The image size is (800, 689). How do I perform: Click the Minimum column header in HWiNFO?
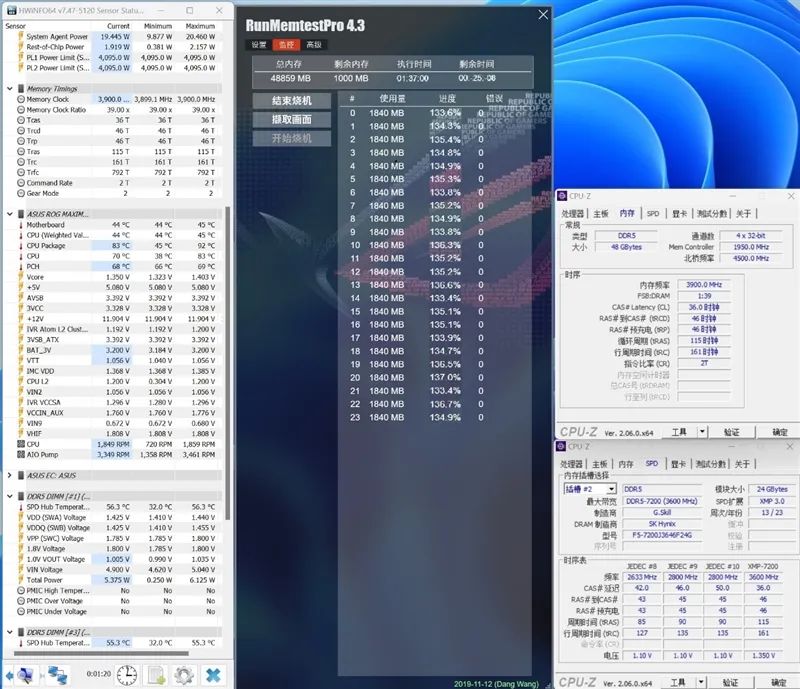(158, 26)
